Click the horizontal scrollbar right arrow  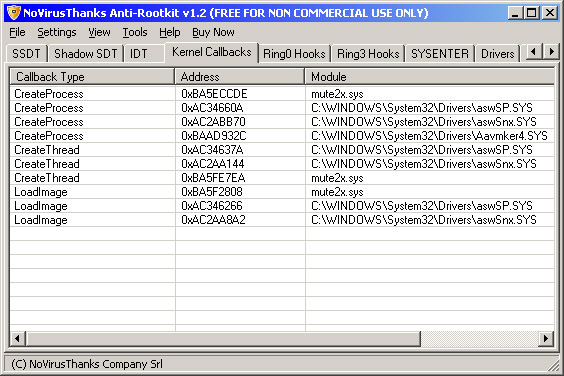click(x=546, y=339)
